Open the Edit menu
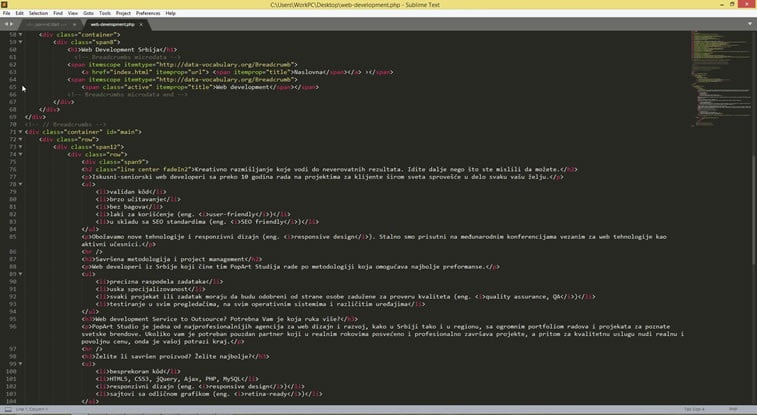The width and height of the screenshot is (757, 415). [x=19, y=13]
